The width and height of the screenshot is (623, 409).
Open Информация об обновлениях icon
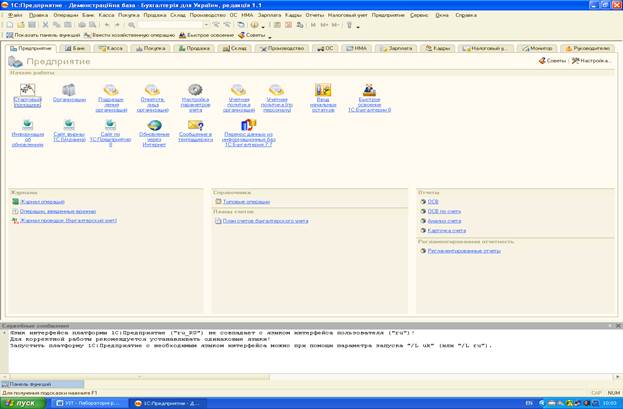pyautogui.click(x=27, y=125)
